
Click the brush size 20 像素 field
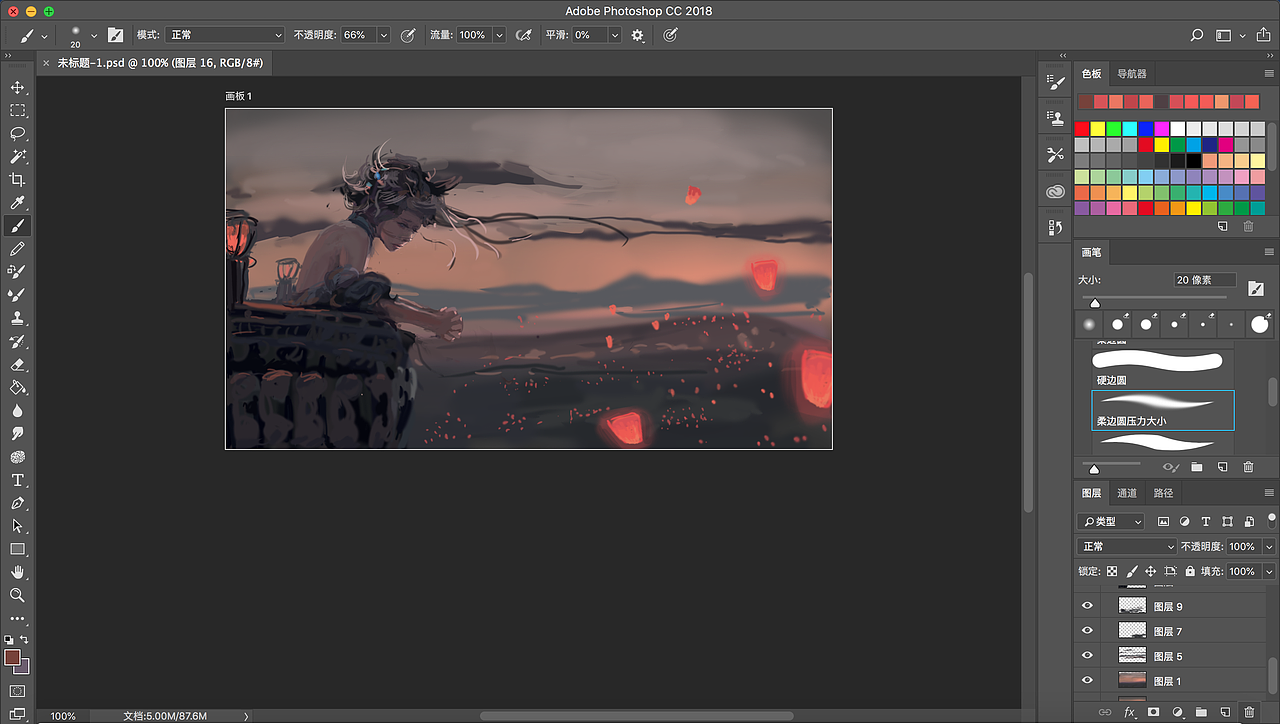pyautogui.click(x=1205, y=280)
